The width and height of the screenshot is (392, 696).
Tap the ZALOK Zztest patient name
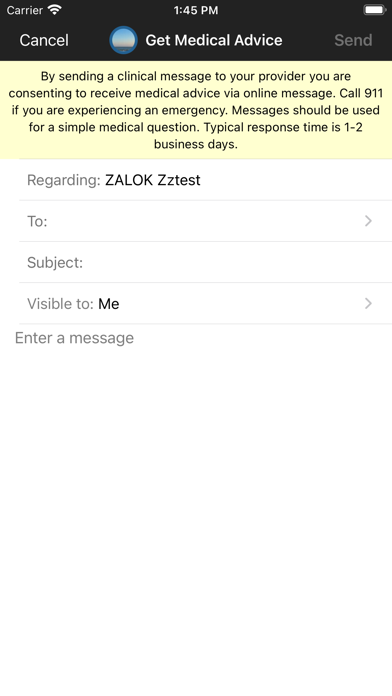point(153,180)
